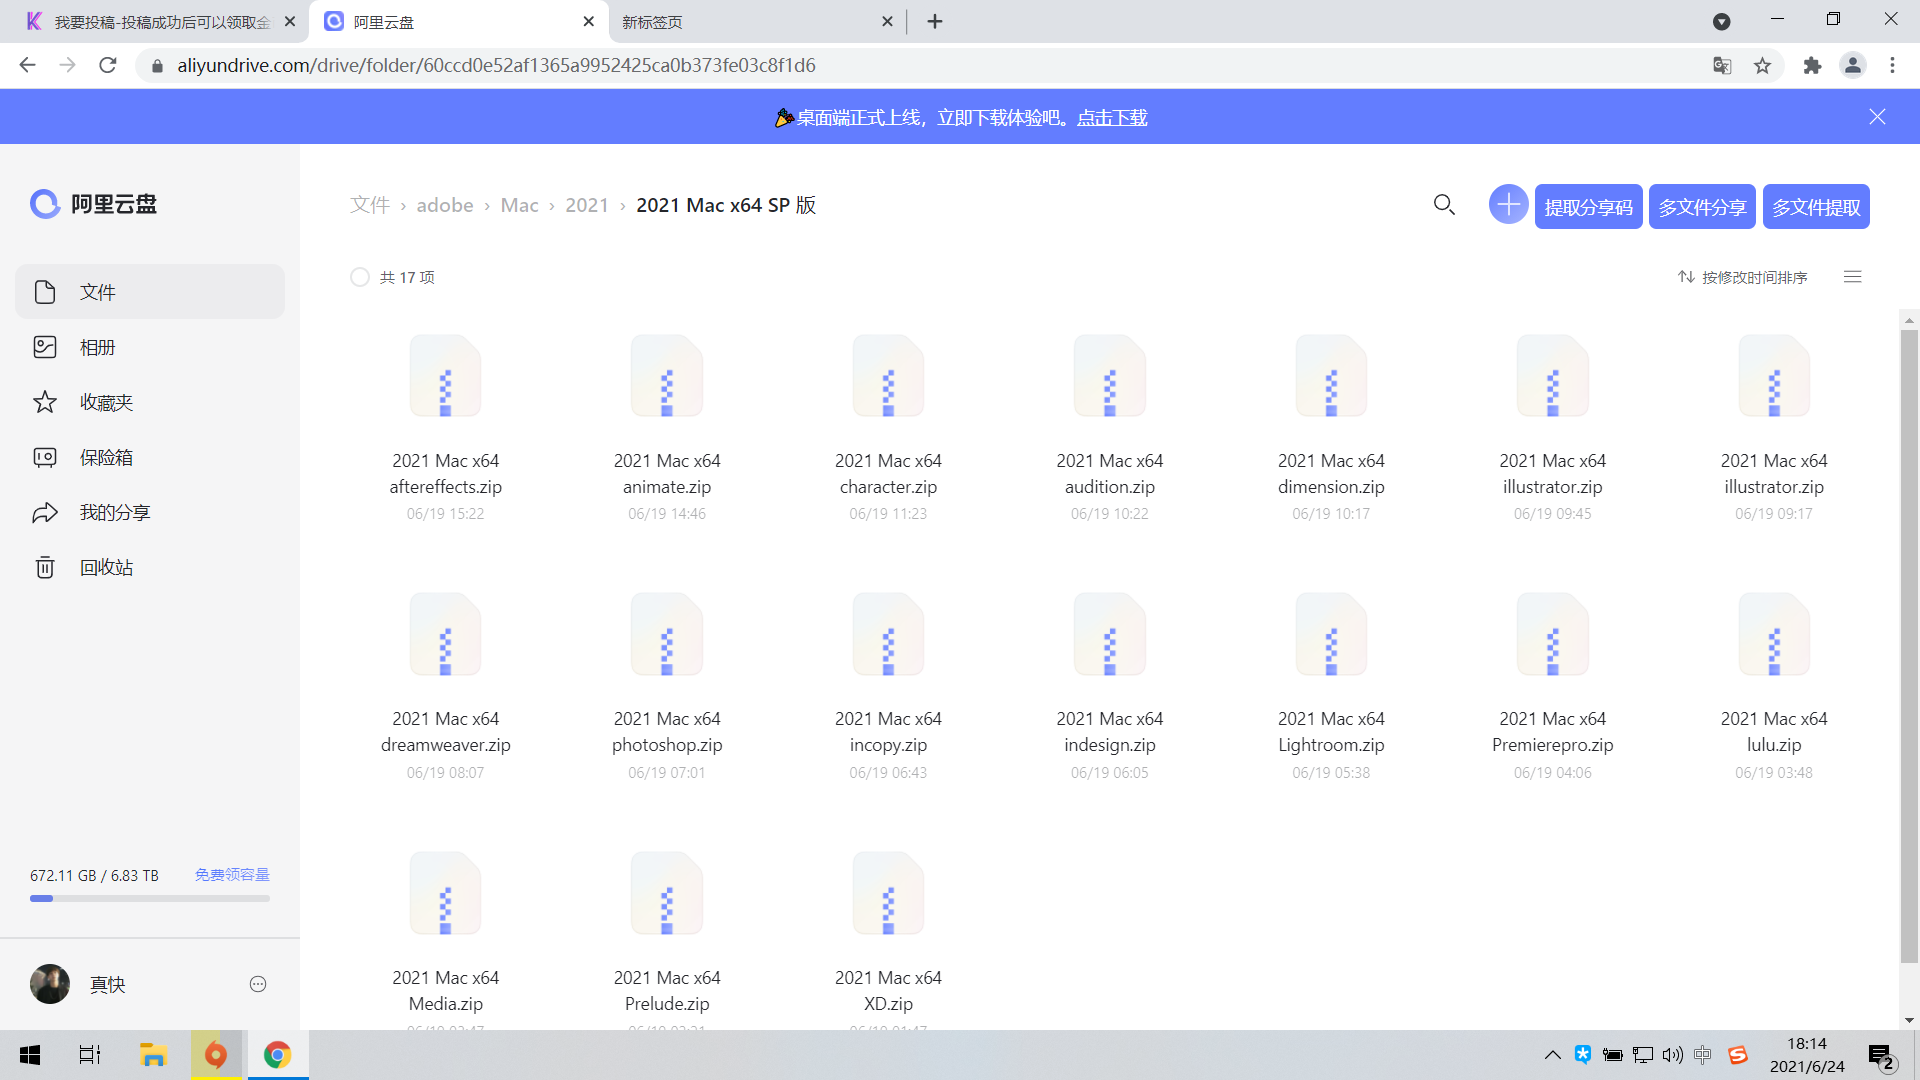Click the 文件 (Files) icon in sidebar
Screen dimensions: 1920x1080
tap(44, 291)
